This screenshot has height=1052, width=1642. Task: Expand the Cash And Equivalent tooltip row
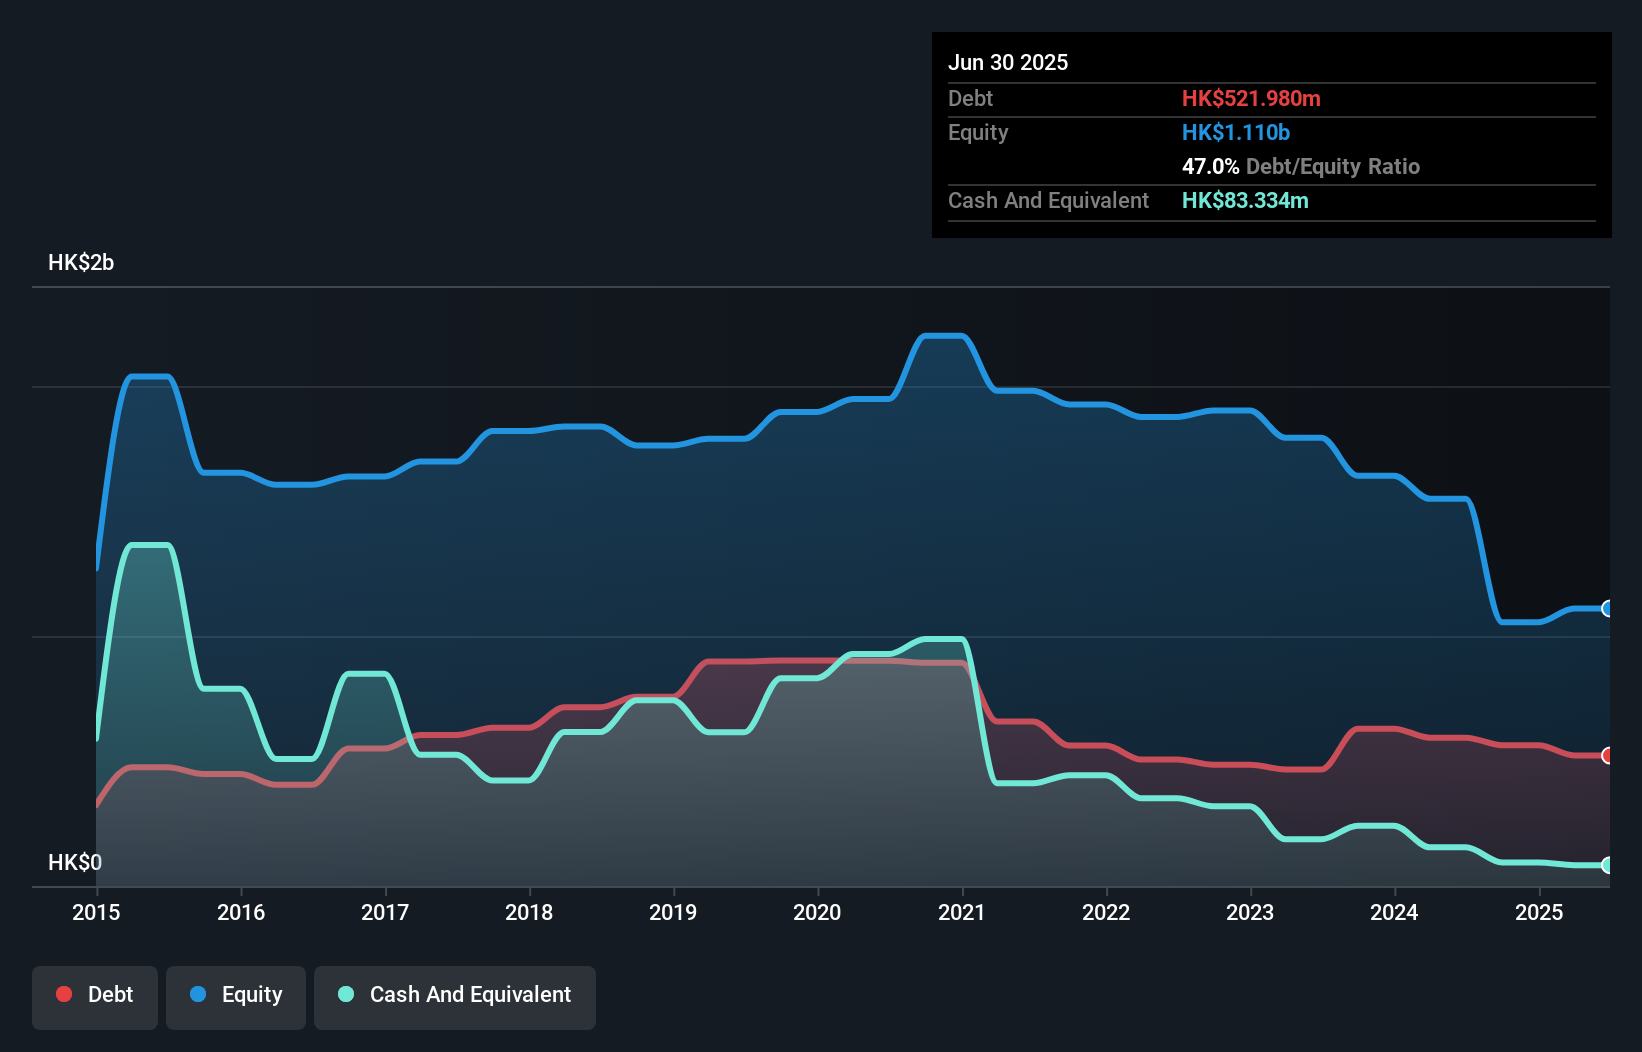coord(1048,200)
